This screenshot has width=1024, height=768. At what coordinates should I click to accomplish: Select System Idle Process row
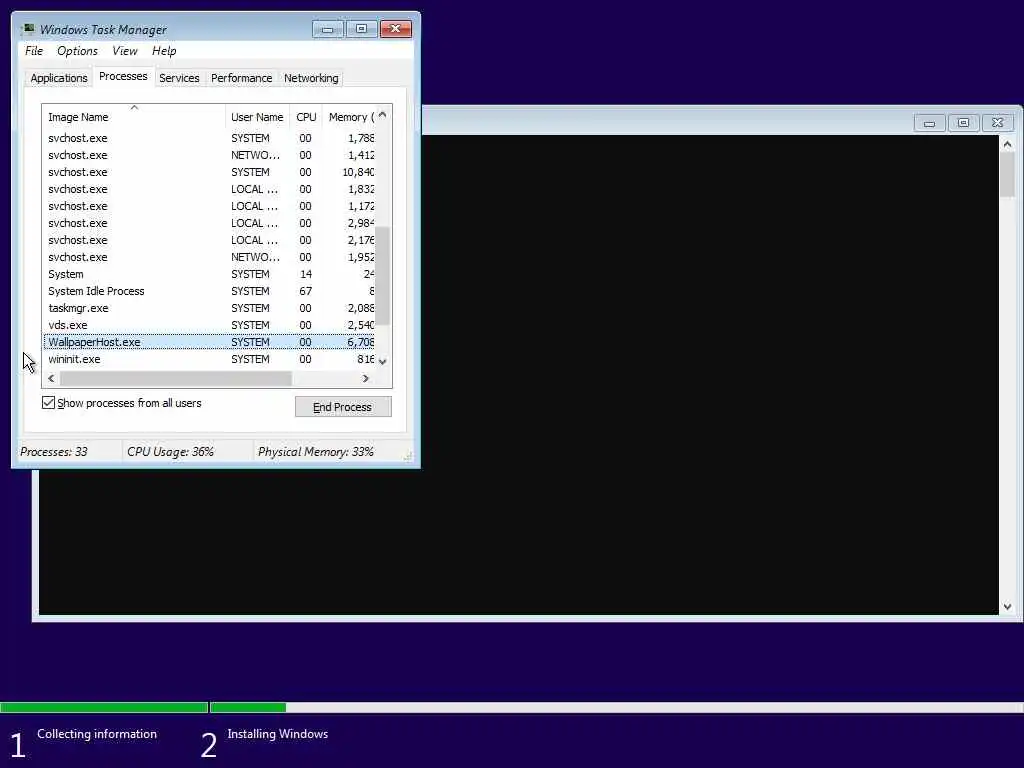tap(209, 291)
